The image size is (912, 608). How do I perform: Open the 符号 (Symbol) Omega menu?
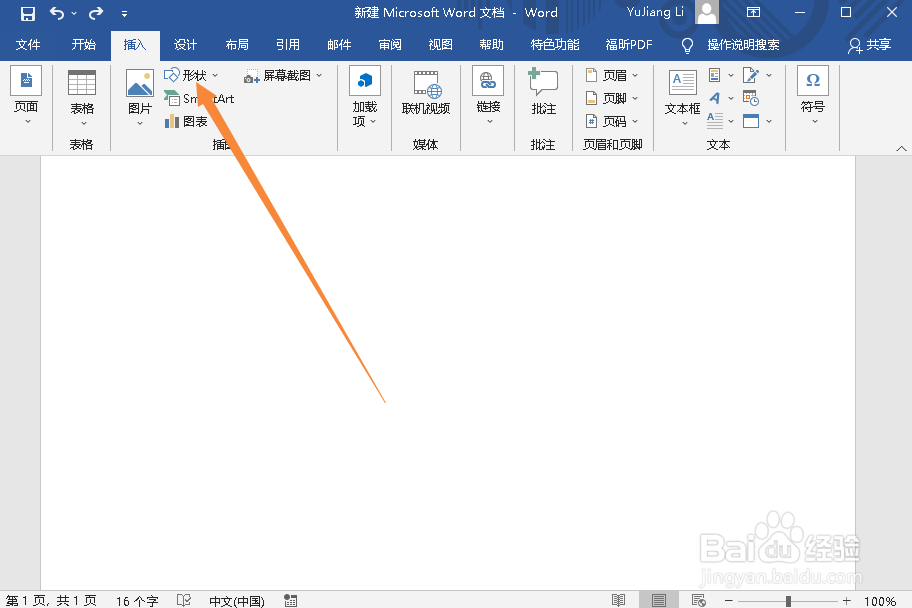click(x=813, y=96)
